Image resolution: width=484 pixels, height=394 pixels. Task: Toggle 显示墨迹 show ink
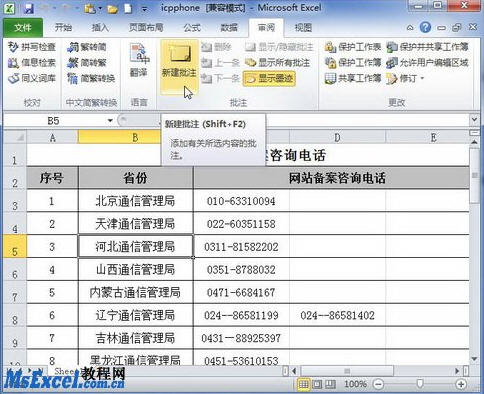269,79
